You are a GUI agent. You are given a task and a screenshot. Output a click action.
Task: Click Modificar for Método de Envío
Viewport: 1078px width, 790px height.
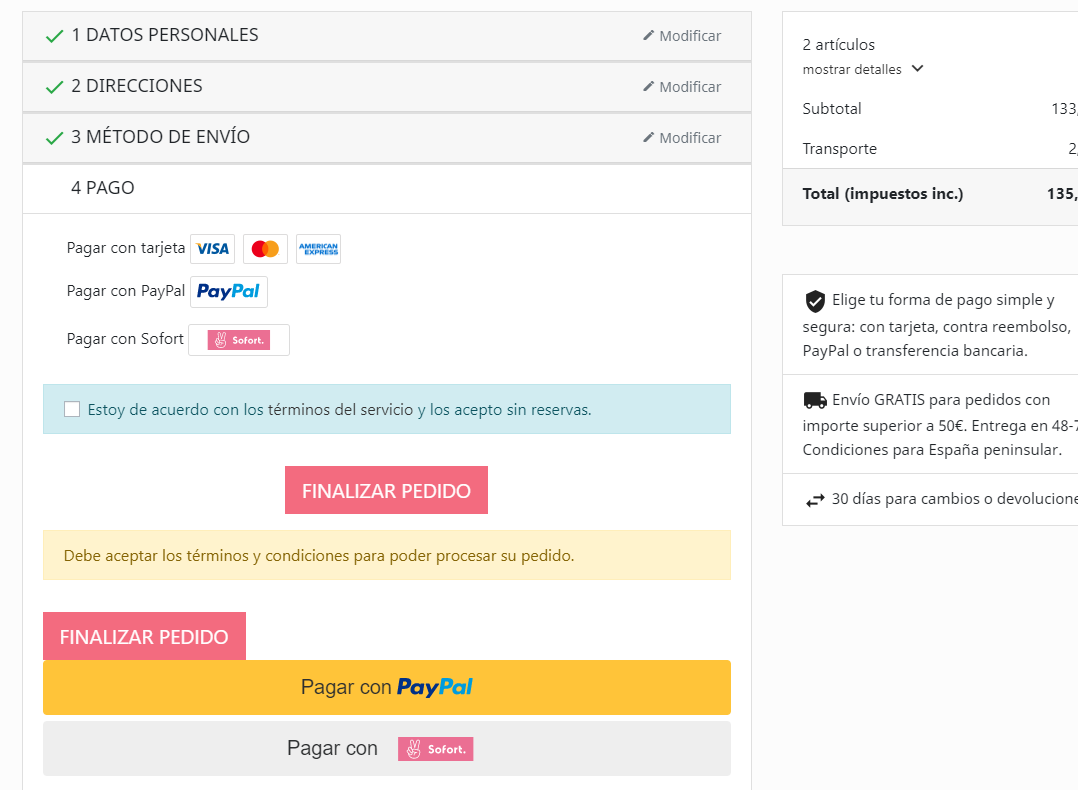[682, 138]
